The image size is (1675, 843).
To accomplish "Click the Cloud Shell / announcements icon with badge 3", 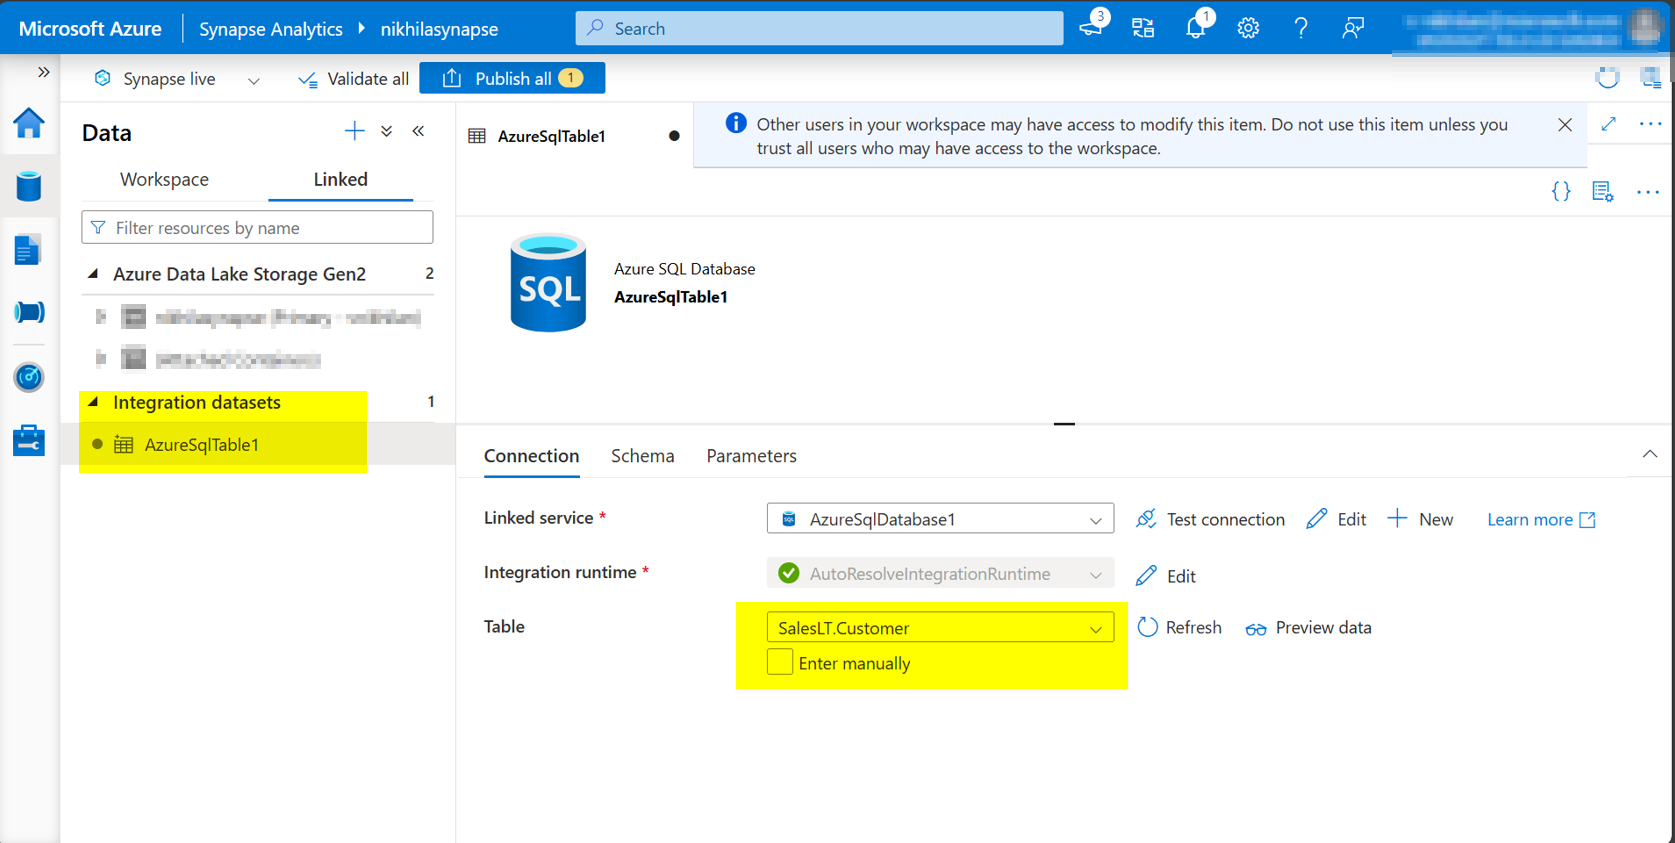I will [1092, 27].
